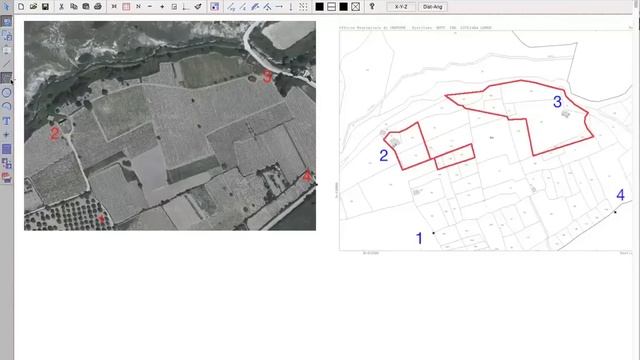Cut the selection with scissors icon
The width and height of the screenshot is (640, 360).
tap(61, 7)
